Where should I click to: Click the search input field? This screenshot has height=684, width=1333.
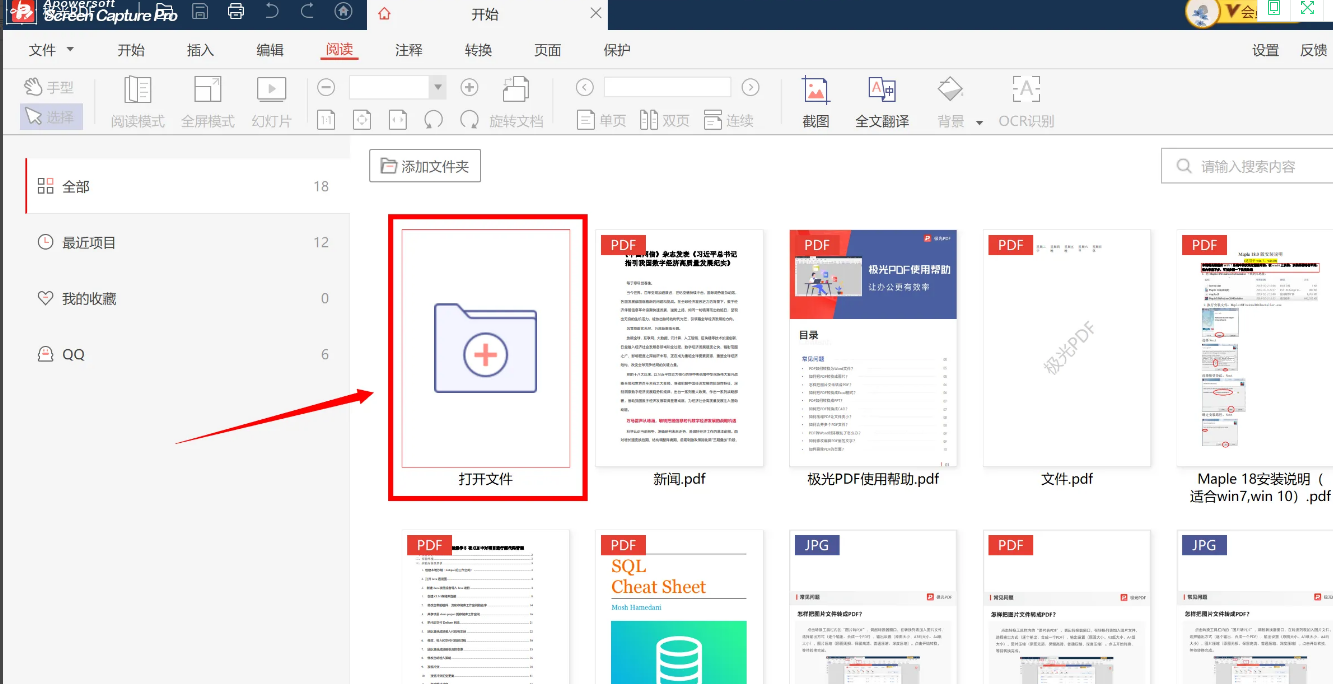pos(1256,166)
